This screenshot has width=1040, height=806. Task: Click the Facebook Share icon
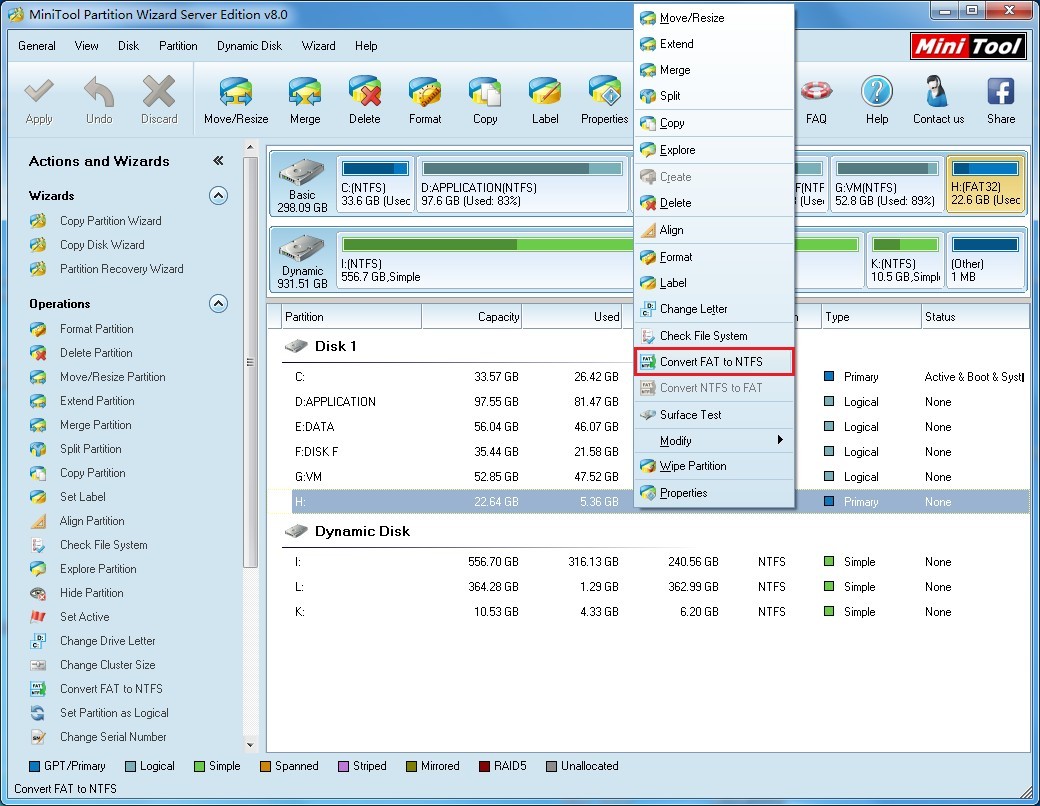tap(1001, 92)
